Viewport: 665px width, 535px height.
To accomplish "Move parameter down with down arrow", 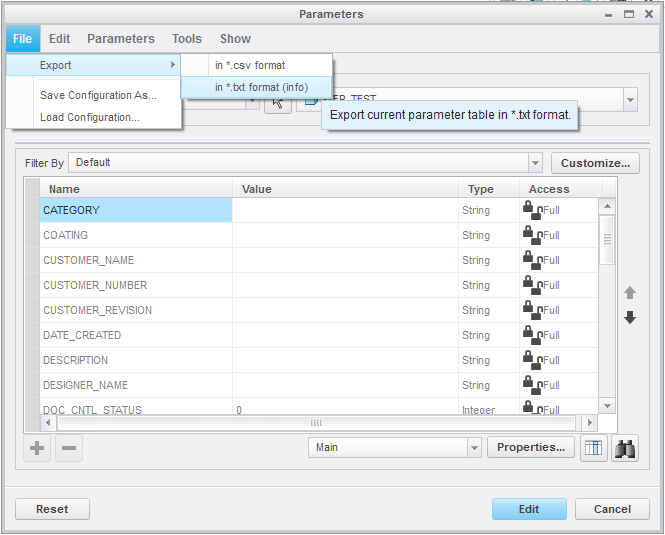I will (x=630, y=317).
